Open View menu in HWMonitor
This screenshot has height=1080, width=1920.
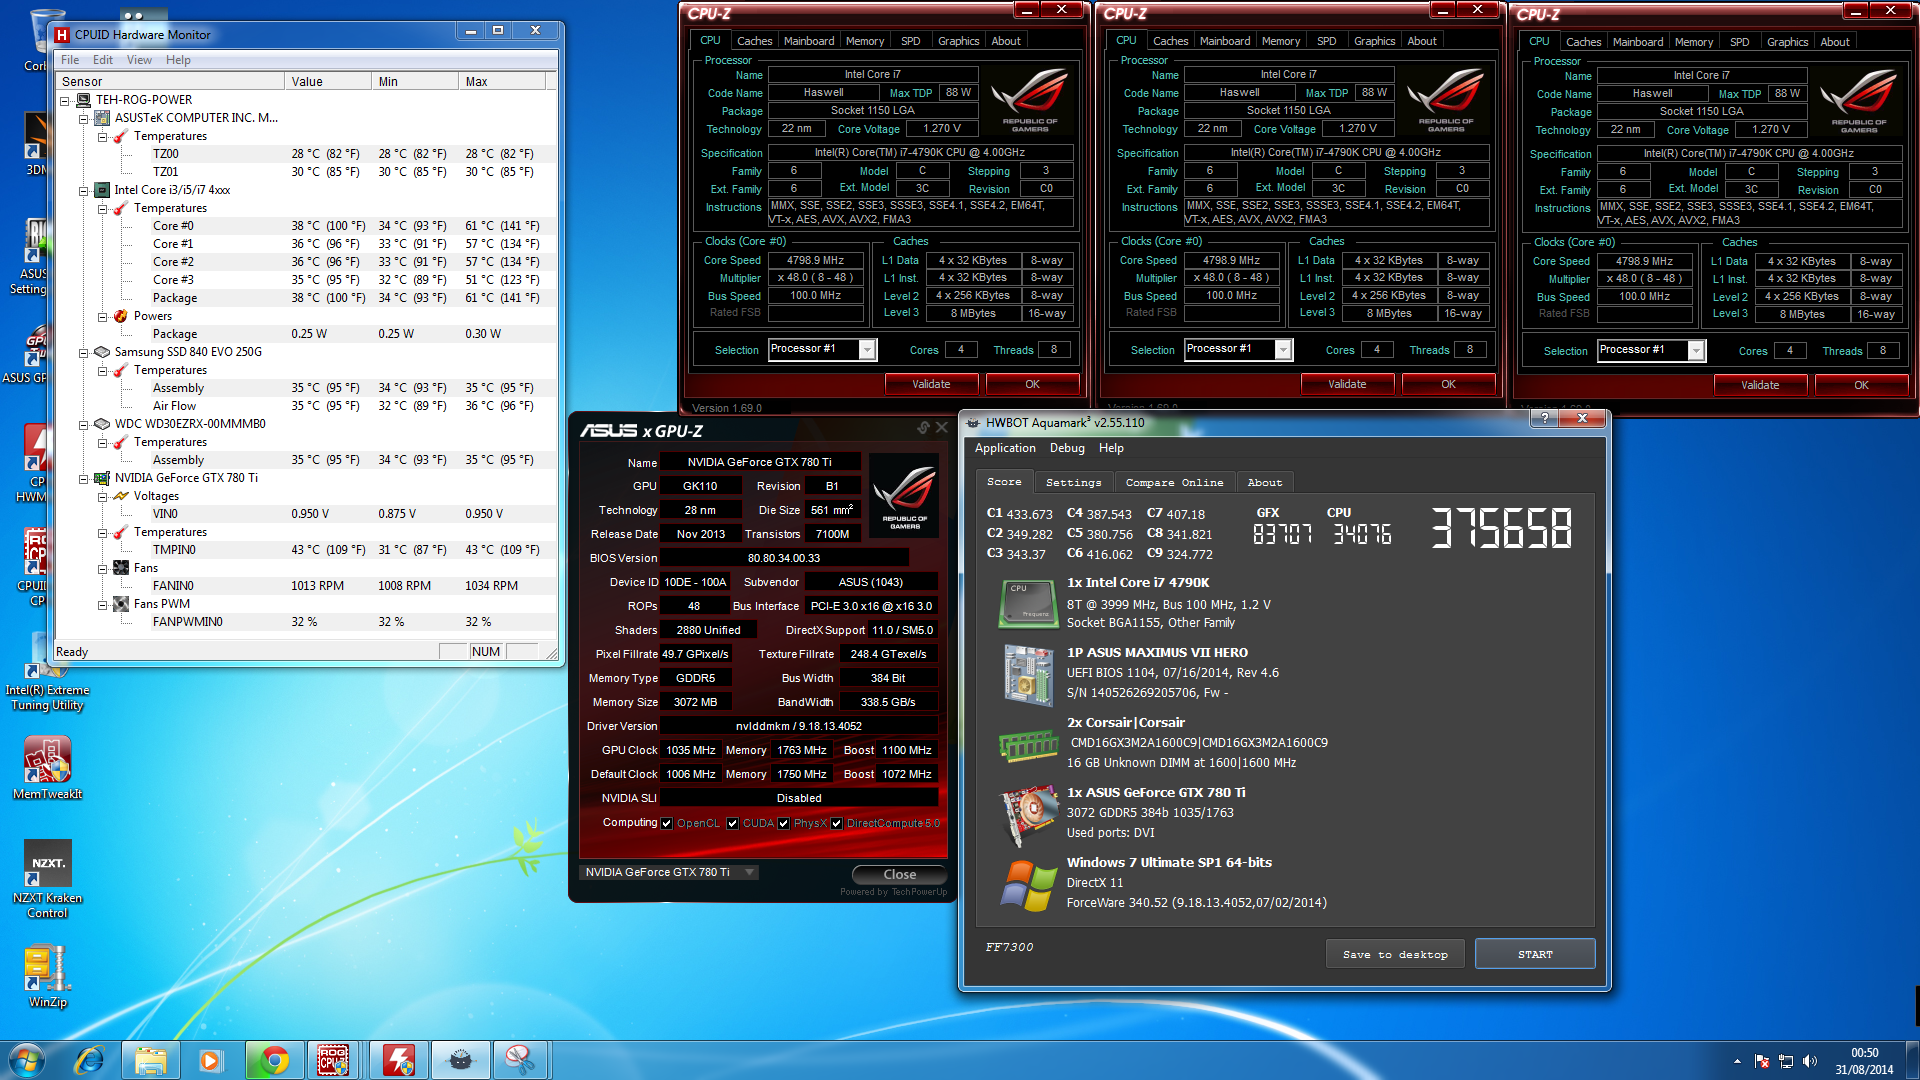click(140, 60)
